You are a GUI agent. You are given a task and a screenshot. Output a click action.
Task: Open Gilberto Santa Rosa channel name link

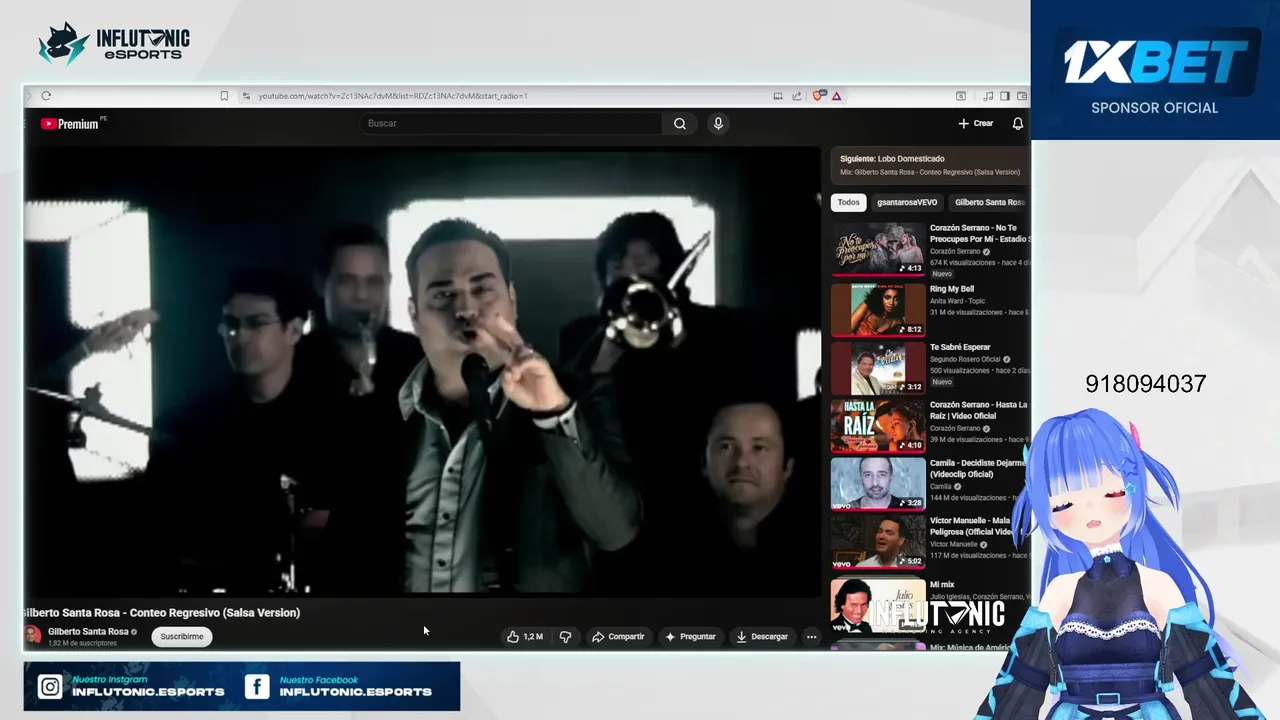tap(88, 632)
